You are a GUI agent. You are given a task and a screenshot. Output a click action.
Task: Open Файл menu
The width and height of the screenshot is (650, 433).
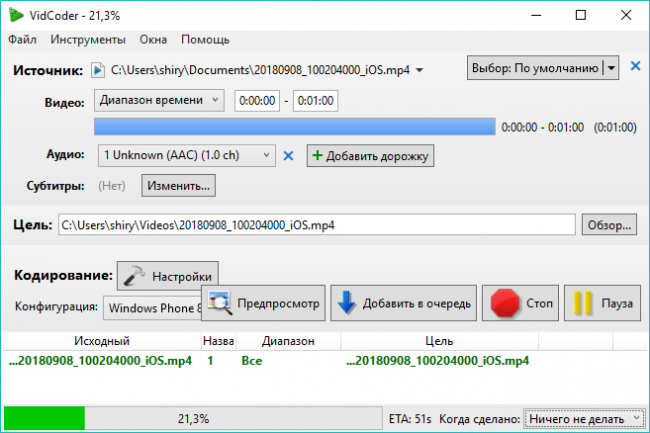click(22, 40)
